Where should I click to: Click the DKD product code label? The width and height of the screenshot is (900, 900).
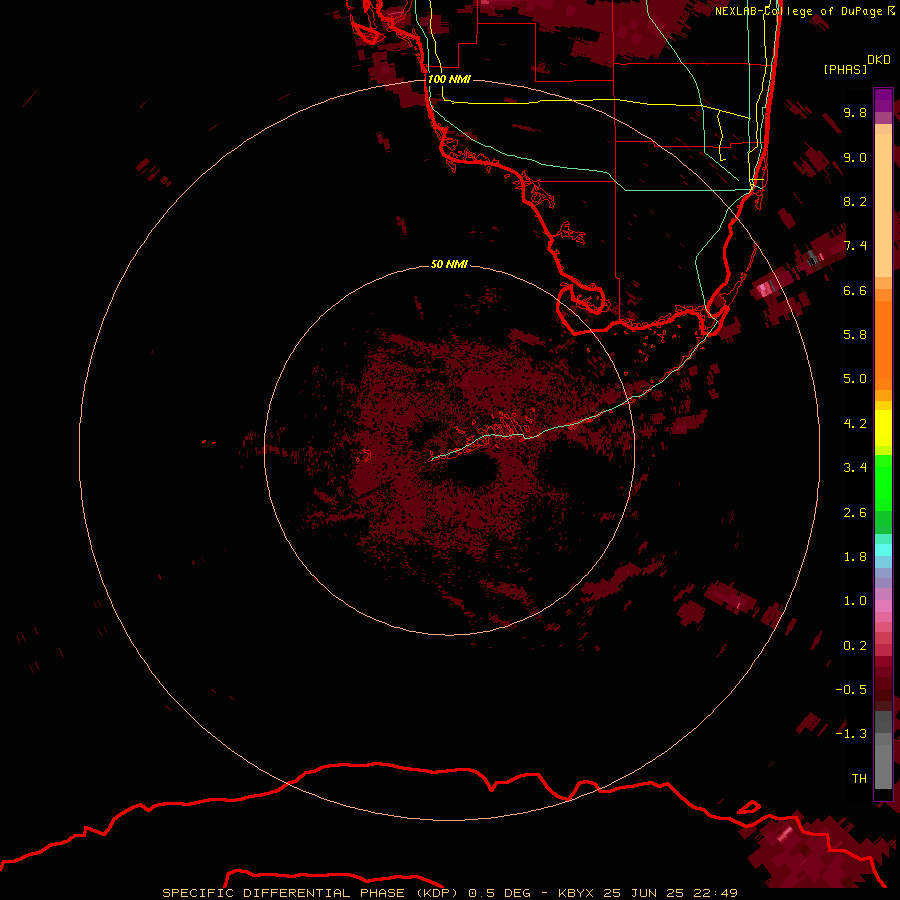click(x=879, y=60)
